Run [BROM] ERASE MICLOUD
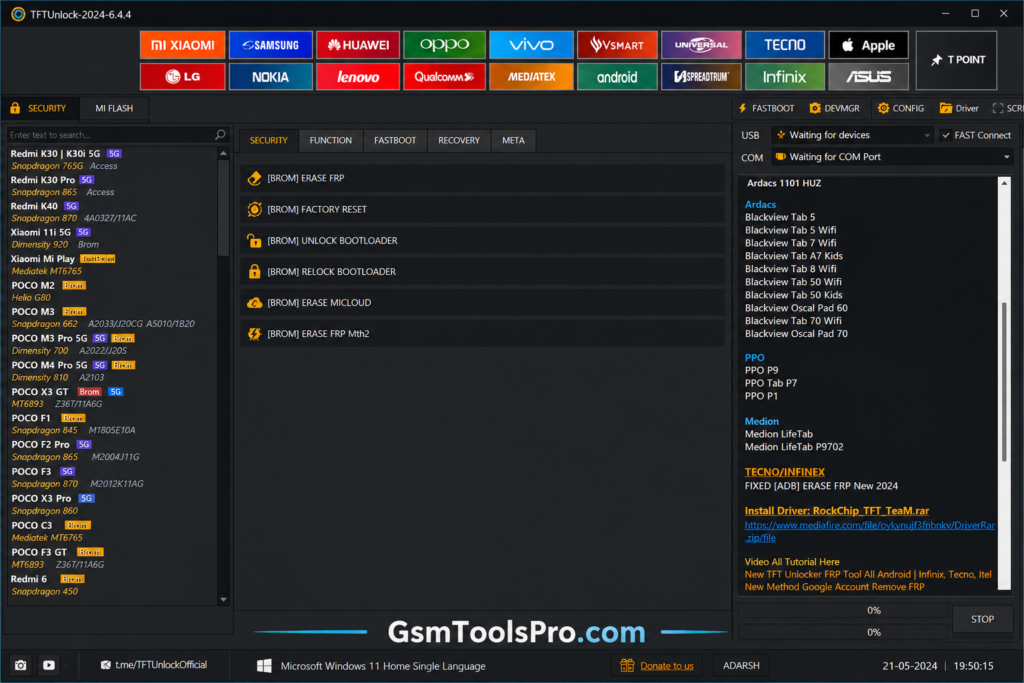 tap(483, 303)
